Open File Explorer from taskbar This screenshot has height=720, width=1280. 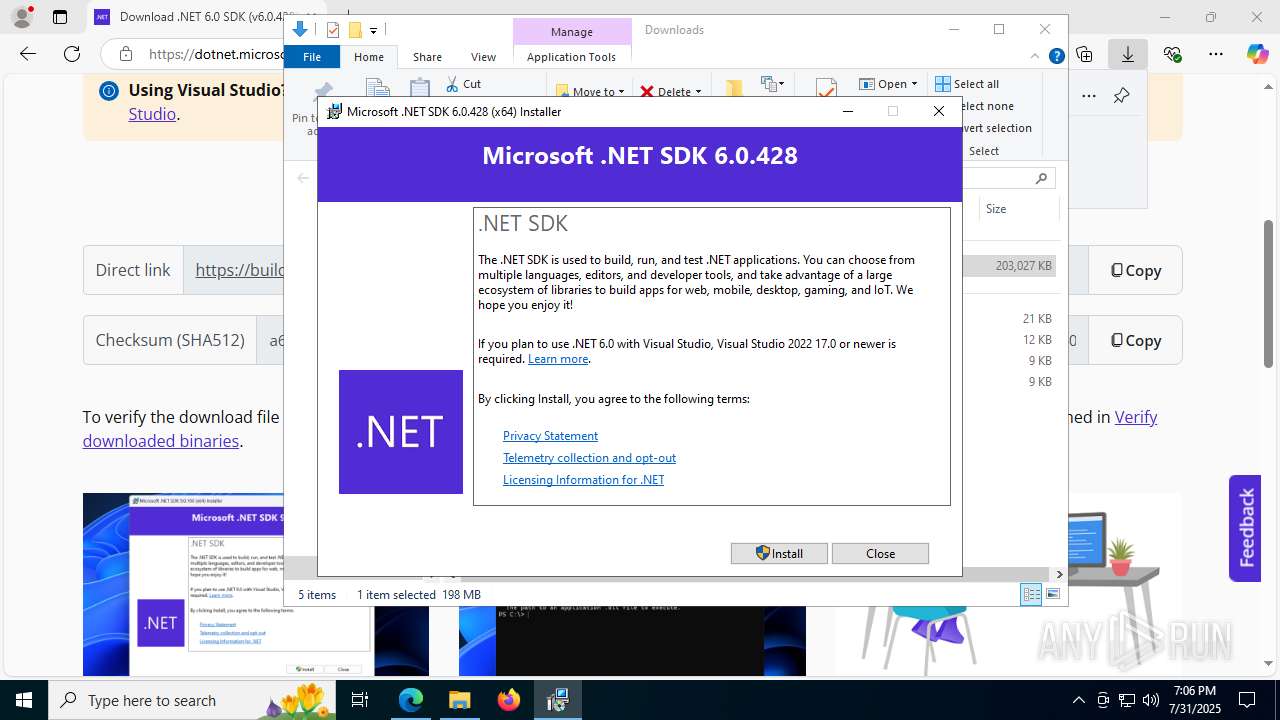pyautogui.click(x=460, y=700)
